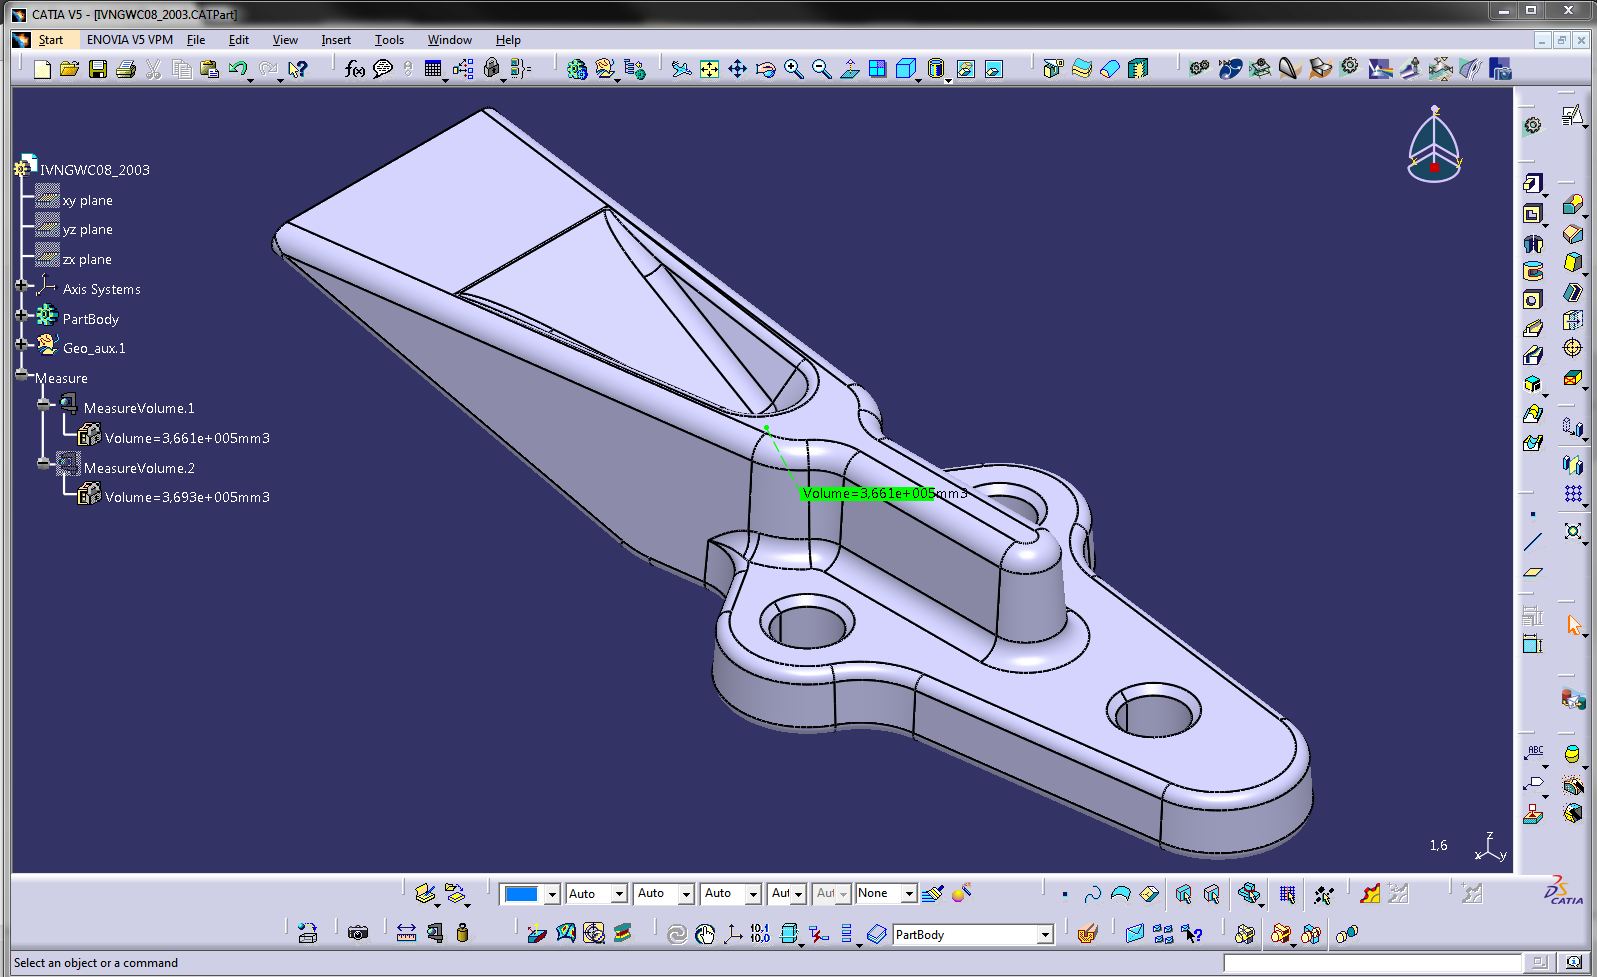
Task: Open the View menu
Action: [x=285, y=40]
